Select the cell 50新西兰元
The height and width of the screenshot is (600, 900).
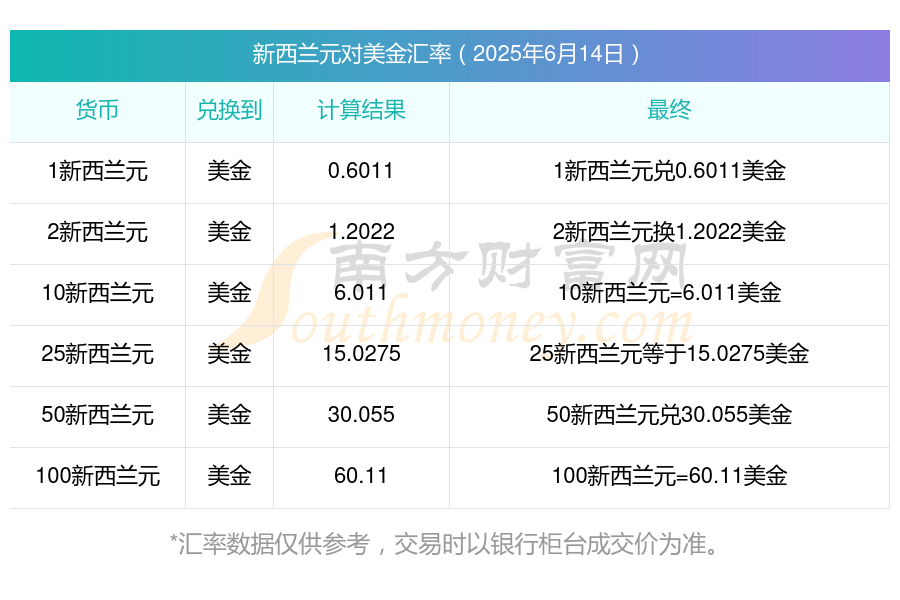98,415
